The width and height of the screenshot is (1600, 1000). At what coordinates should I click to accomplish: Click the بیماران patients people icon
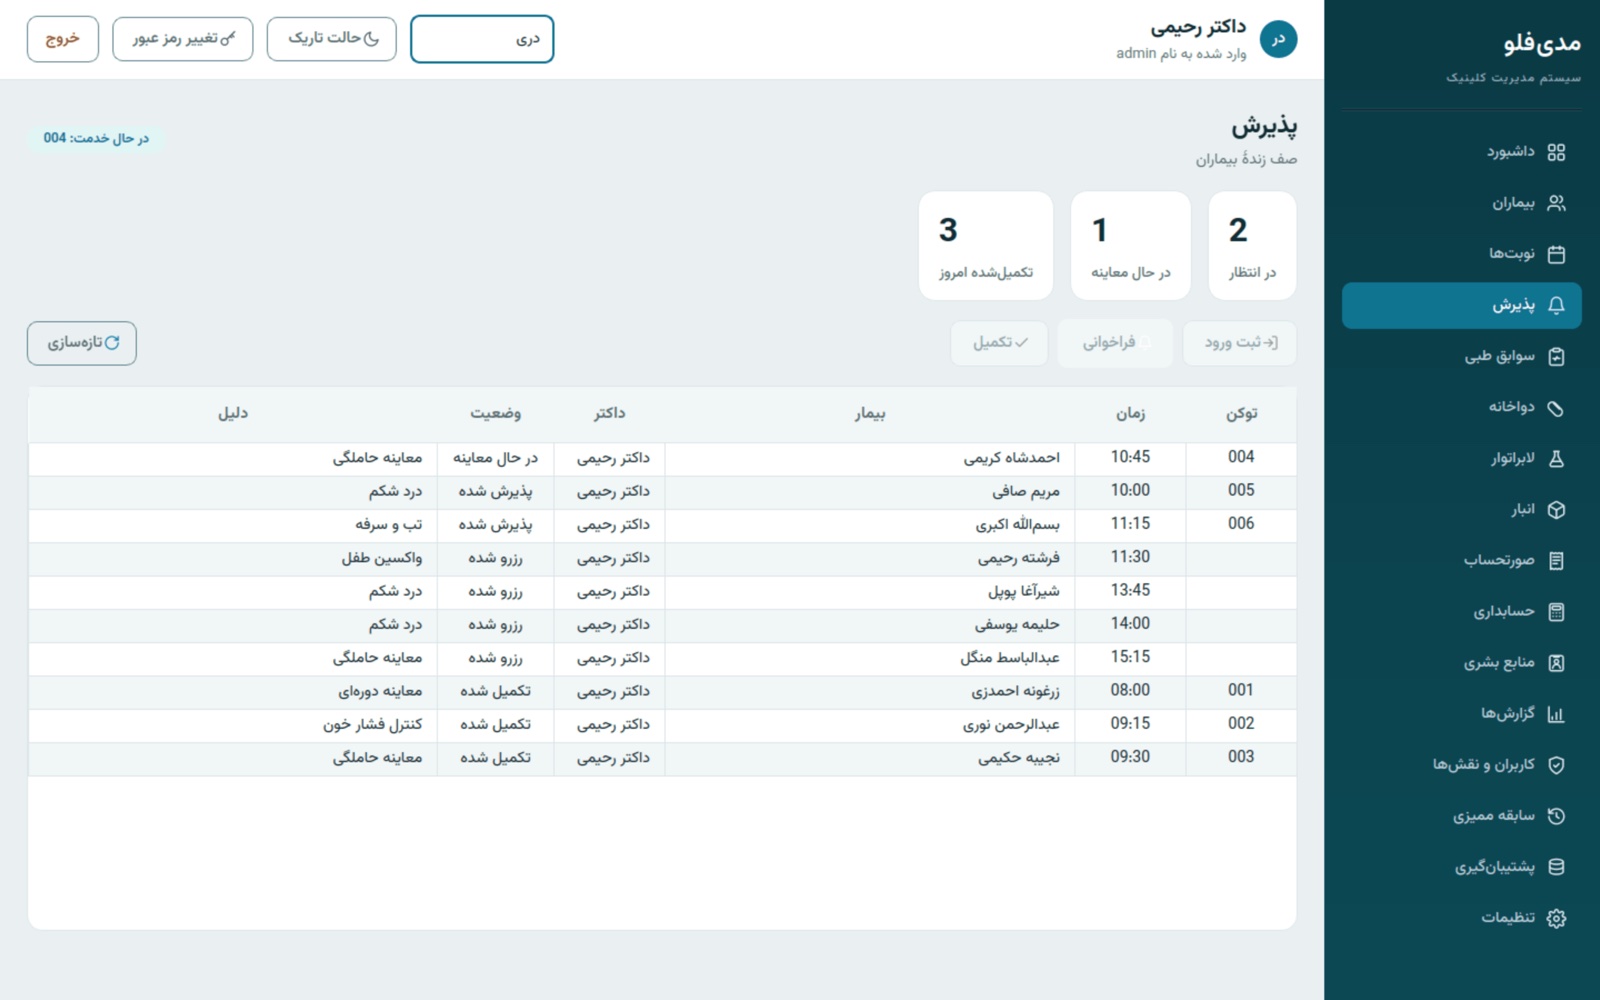click(x=1556, y=203)
